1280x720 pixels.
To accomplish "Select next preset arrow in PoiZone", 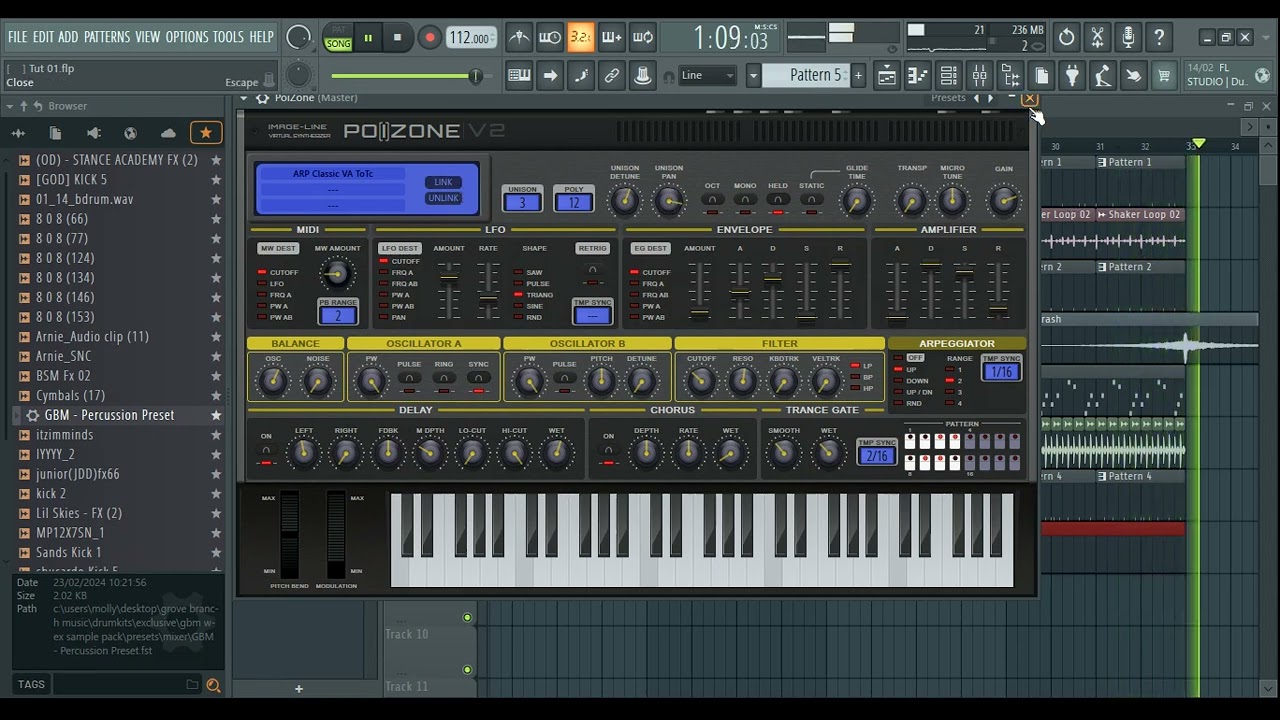I will point(990,98).
